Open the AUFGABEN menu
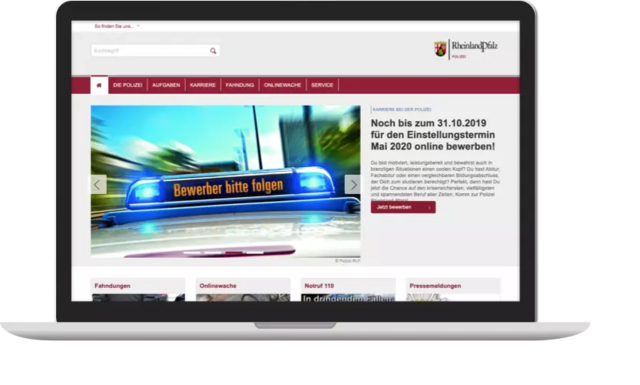640x385 pixels. [166, 85]
